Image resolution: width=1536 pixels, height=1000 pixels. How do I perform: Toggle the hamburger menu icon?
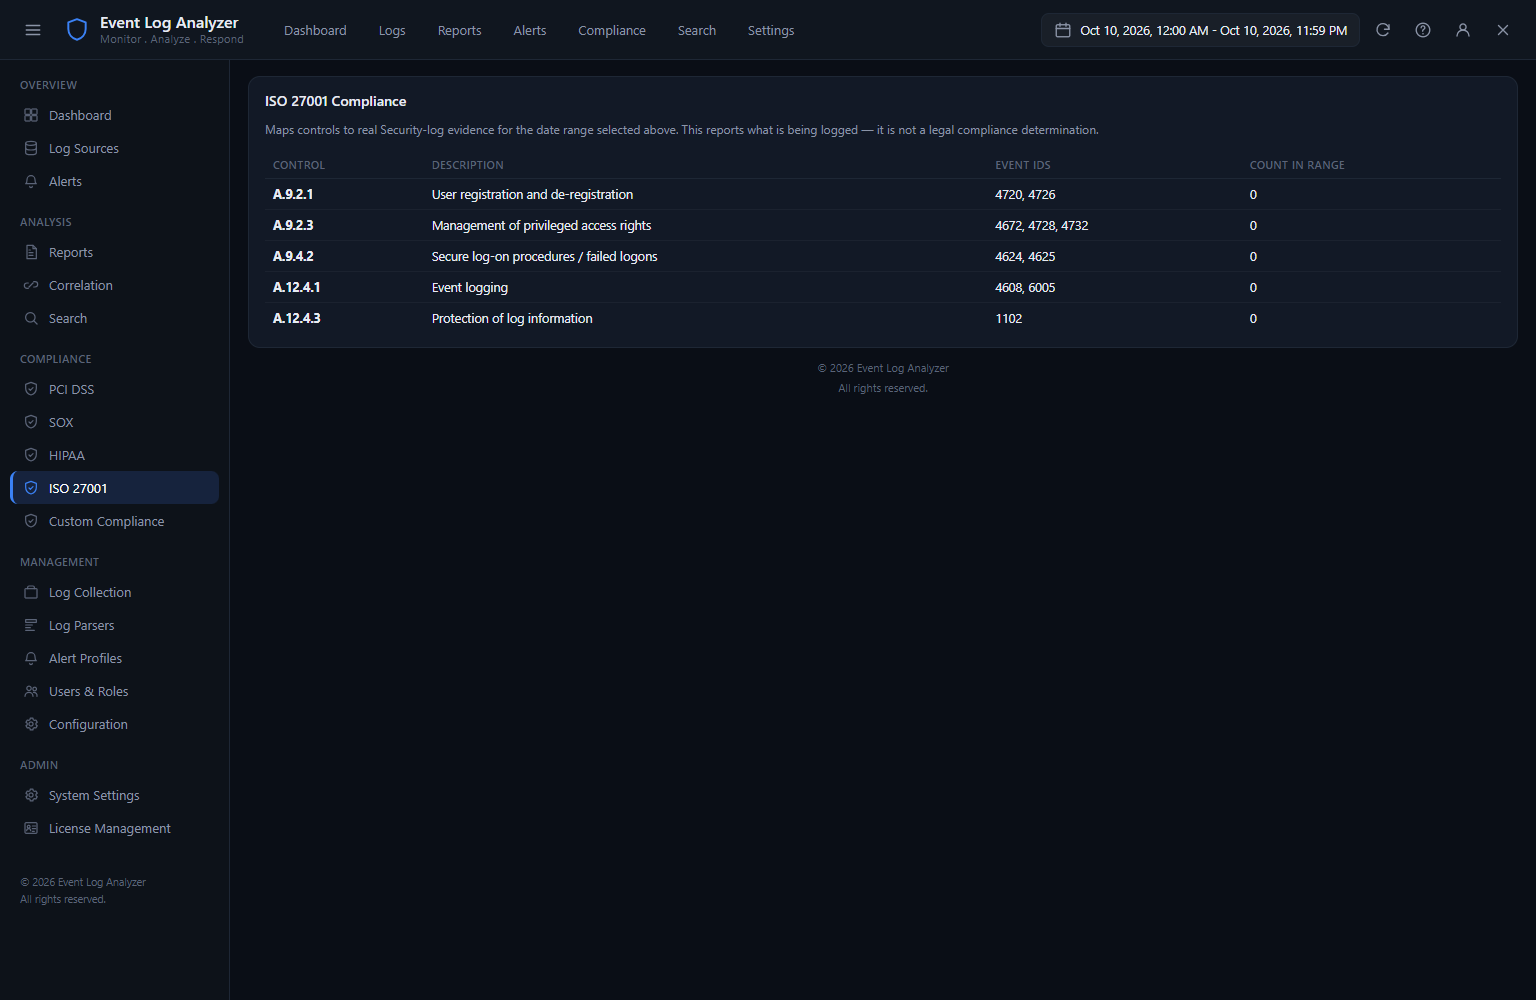pos(33,30)
